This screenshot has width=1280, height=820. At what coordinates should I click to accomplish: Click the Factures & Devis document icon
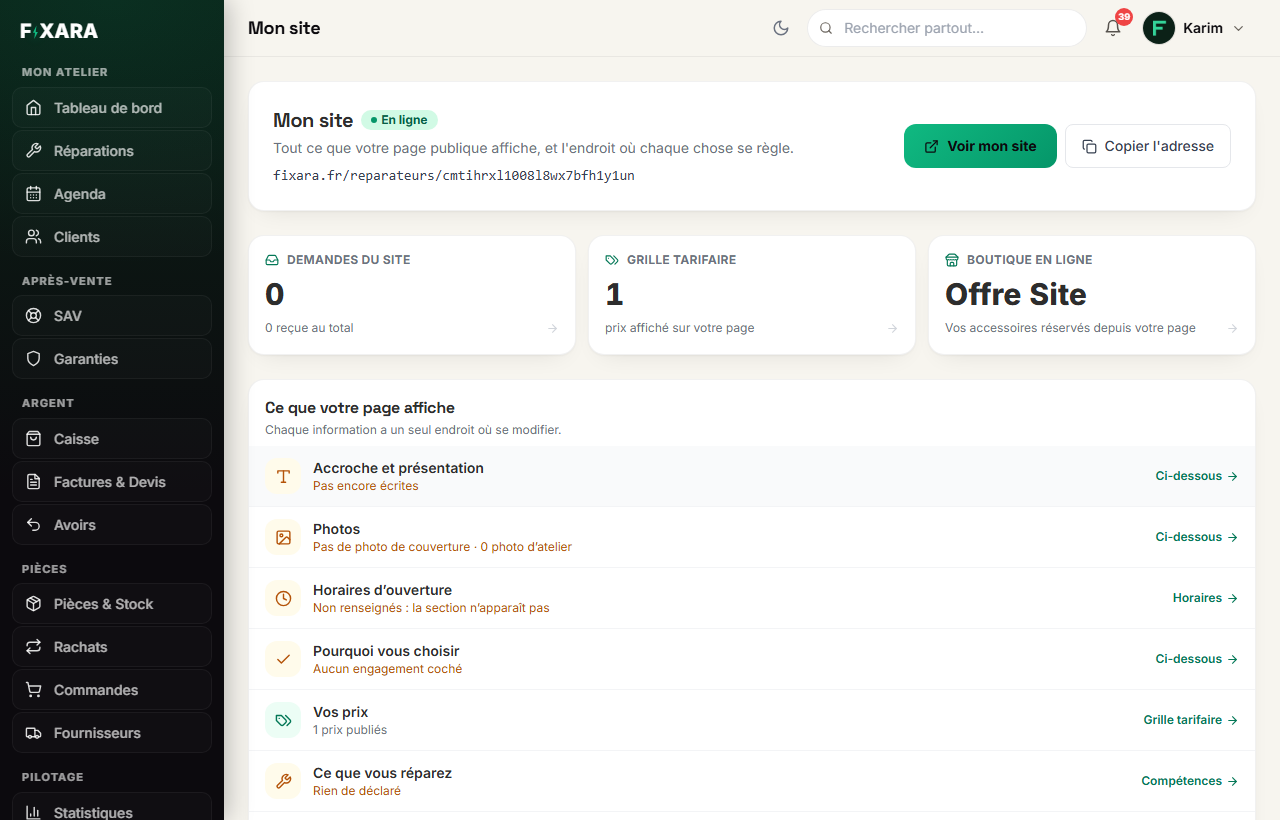pyautogui.click(x=34, y=482)
